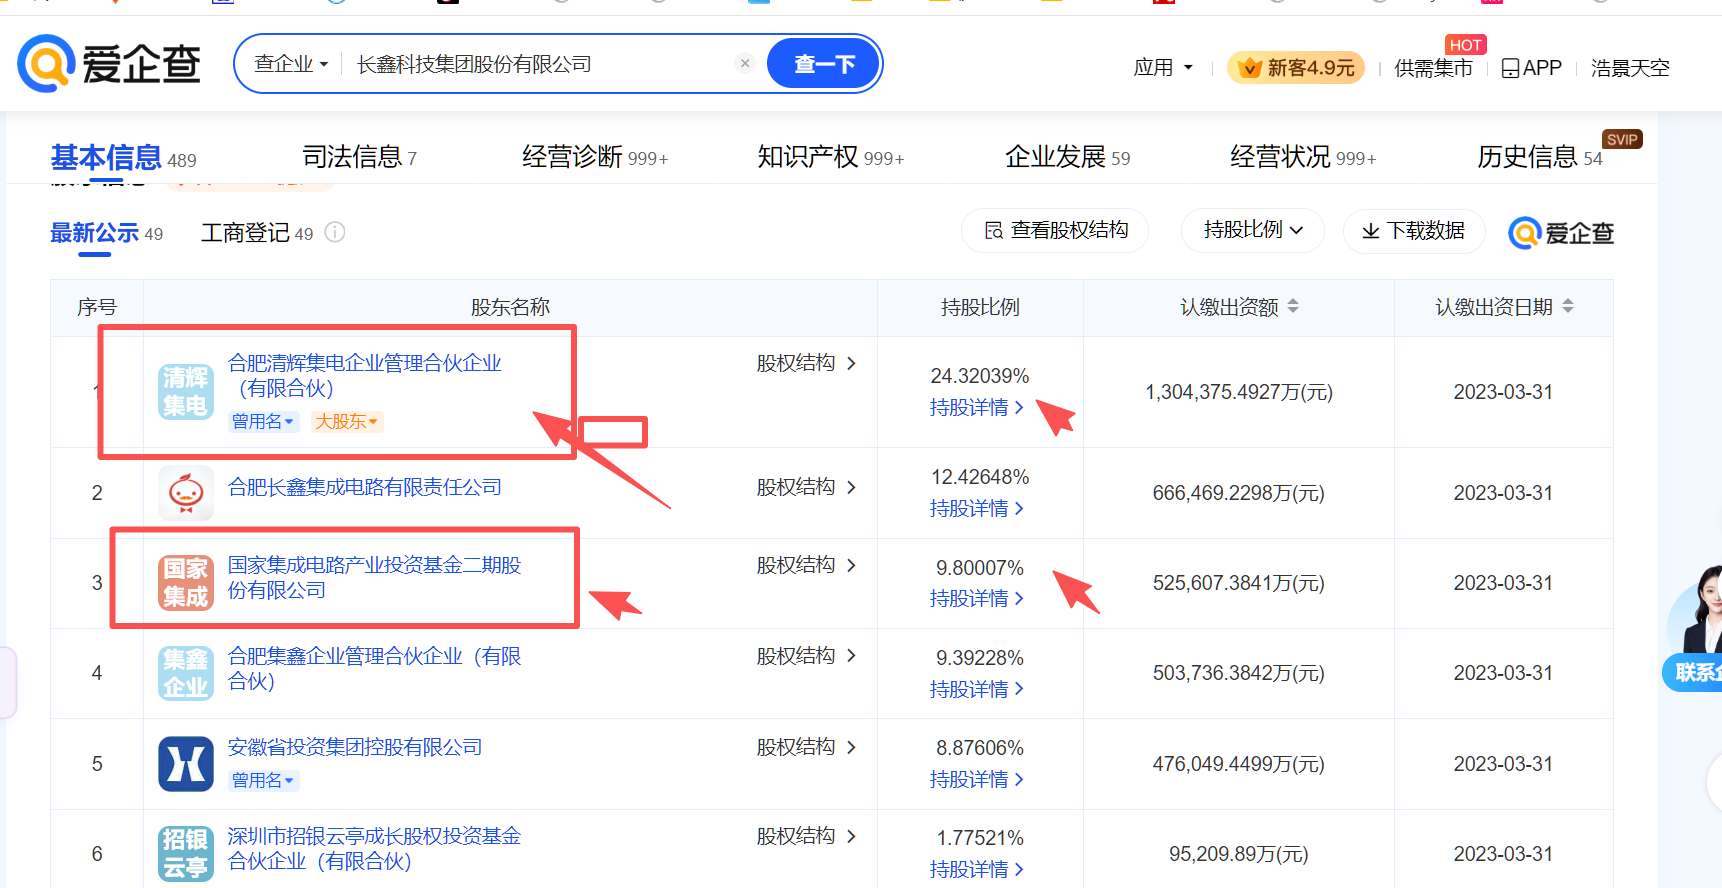This screenshot has width=1722, height=888.
Task: View 持股详情 for 9.39228% holding
Action: [x=977, y=689]
